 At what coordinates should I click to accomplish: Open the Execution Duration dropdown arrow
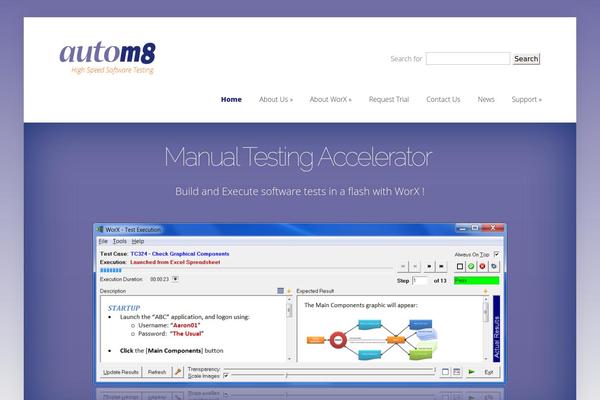tap(175, 279)
